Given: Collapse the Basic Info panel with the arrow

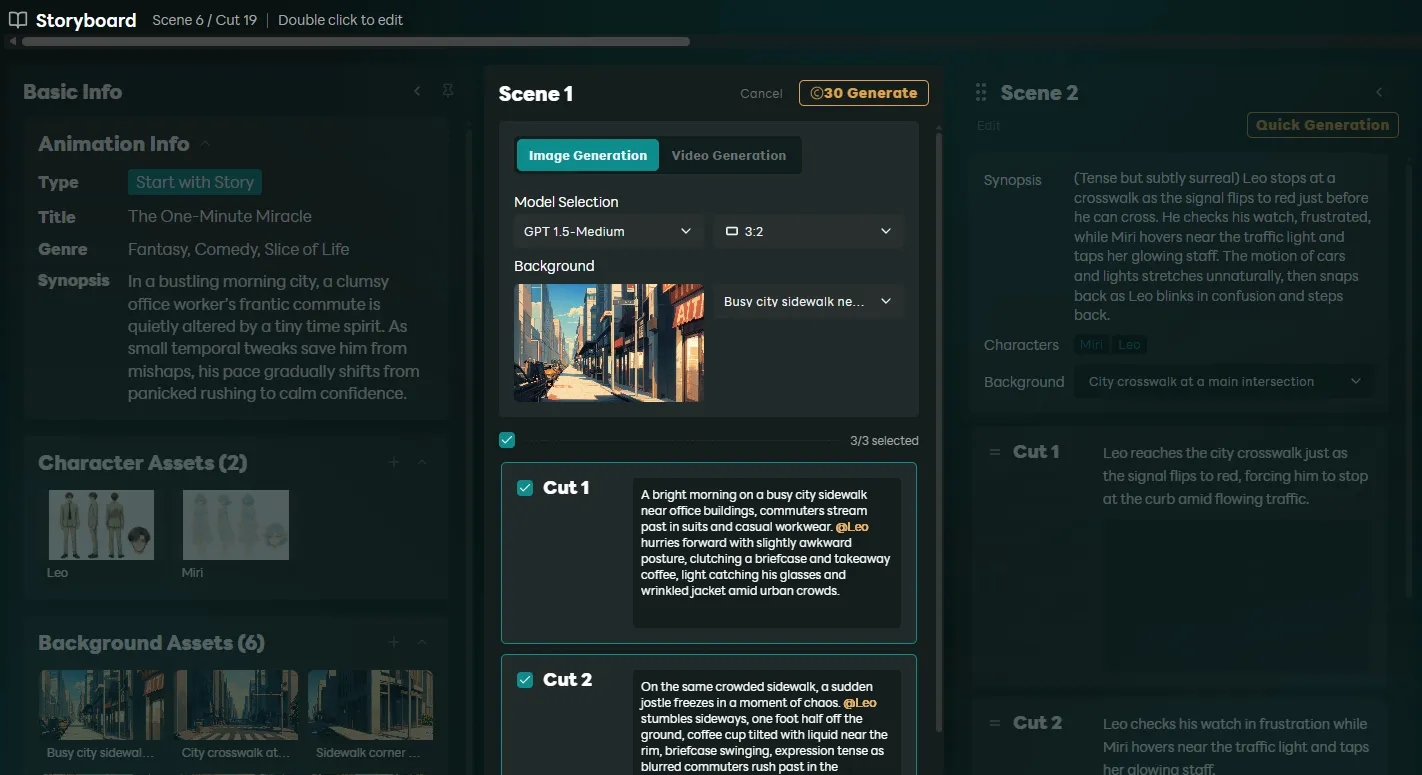Looking at the screenshot, I should point(418,91).
